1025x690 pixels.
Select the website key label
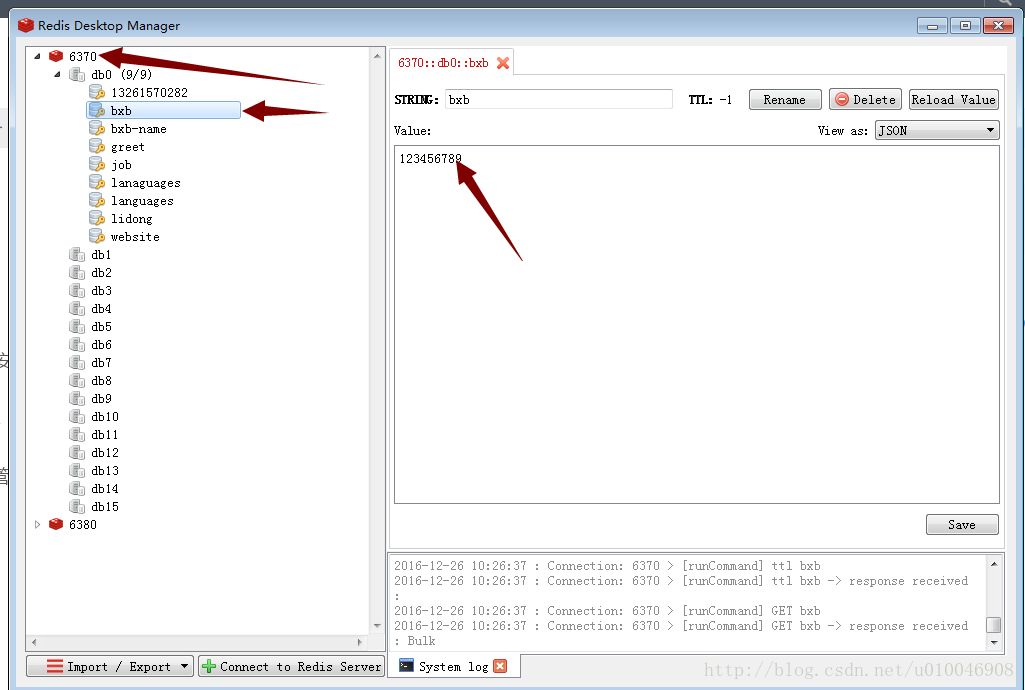(x=135, y=237)
